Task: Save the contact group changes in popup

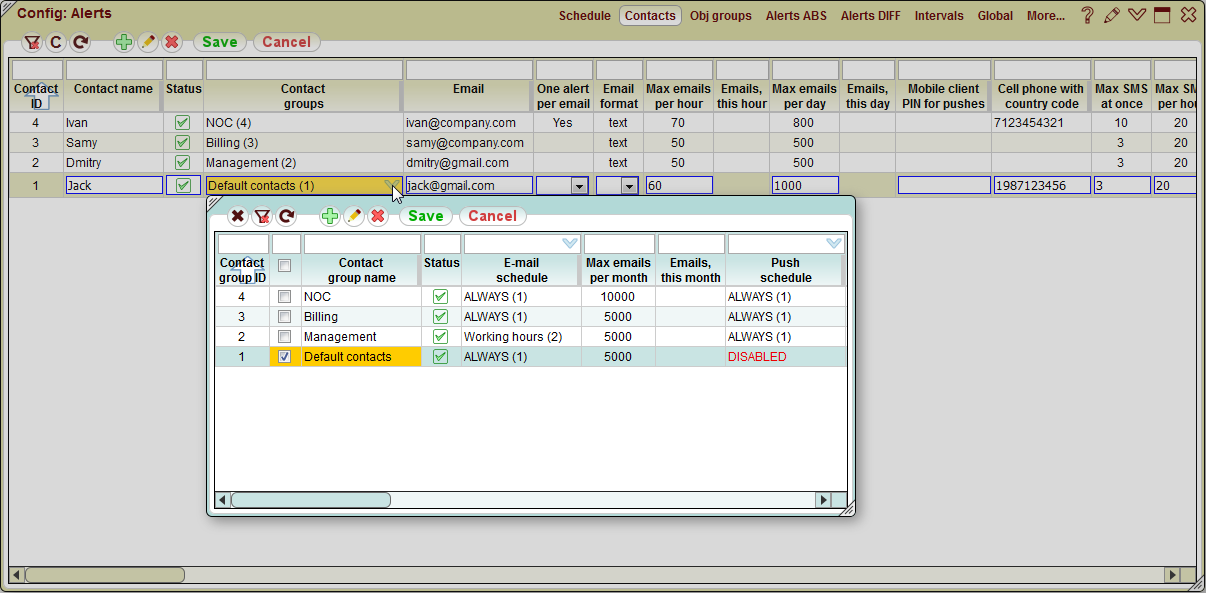Action: coord(425,216)
